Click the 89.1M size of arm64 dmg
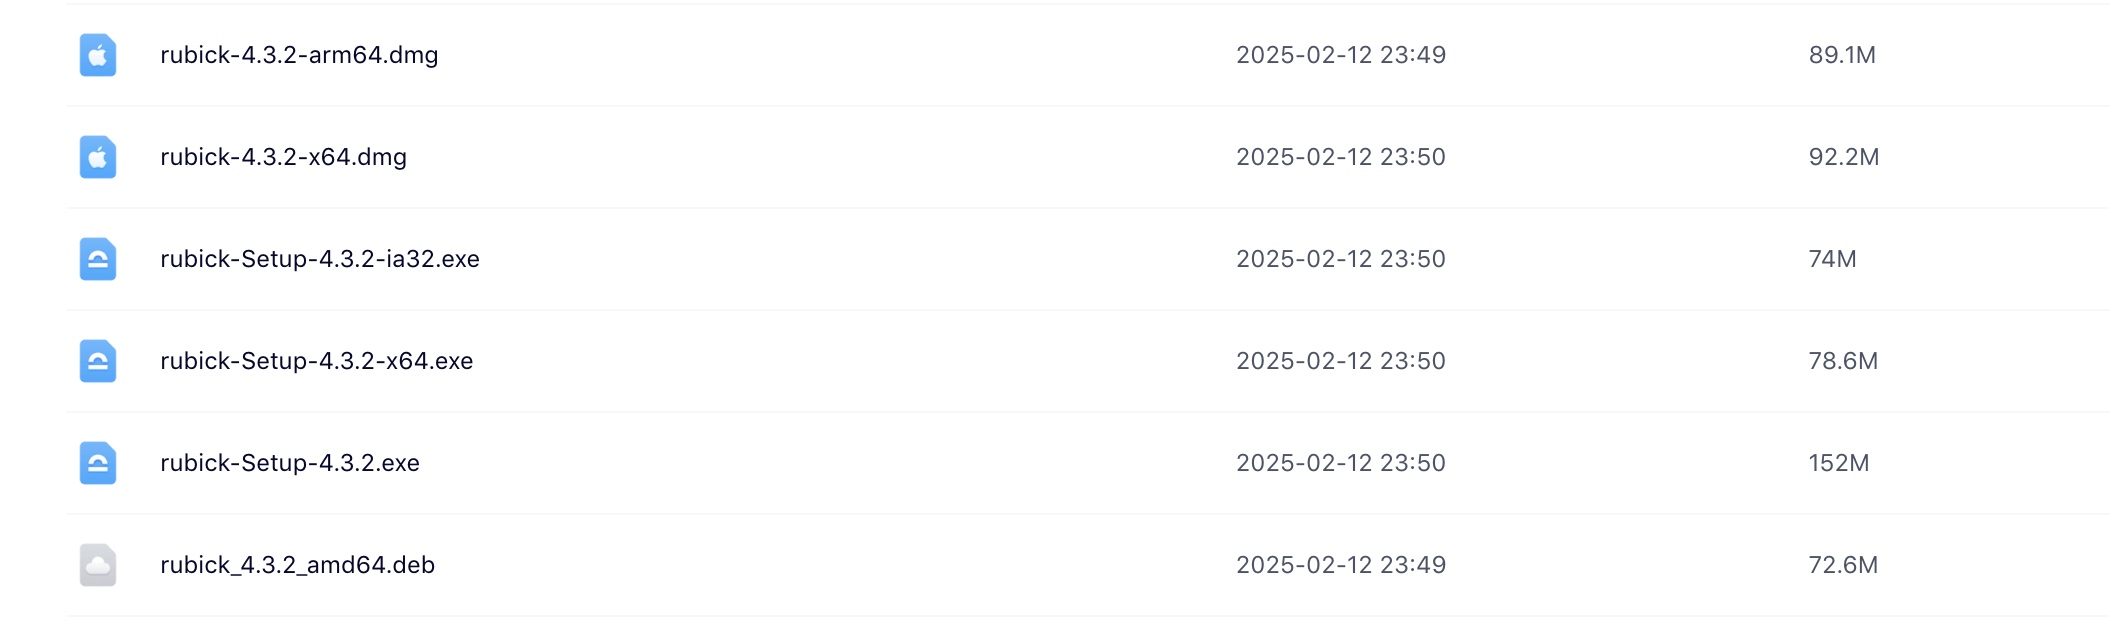The height and width of the screenshot is (626, 2110). point(1842,55)
